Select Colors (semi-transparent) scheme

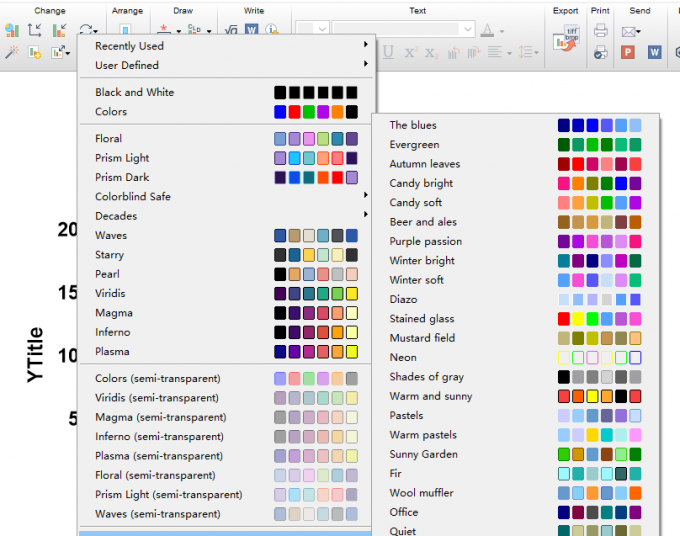226,378
